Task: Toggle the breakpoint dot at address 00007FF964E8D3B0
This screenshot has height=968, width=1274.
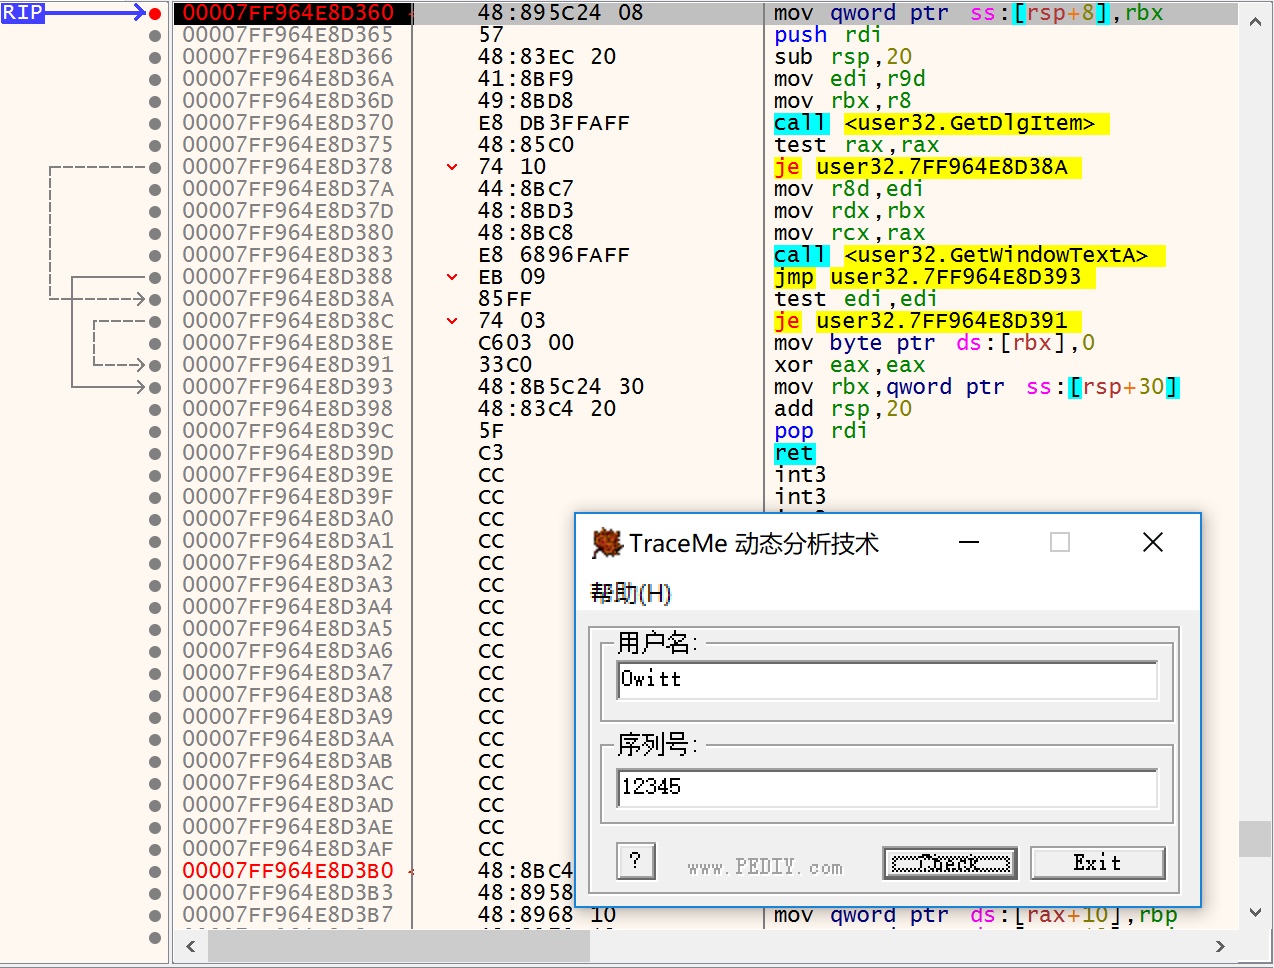Action: click(x=156, y=871)
